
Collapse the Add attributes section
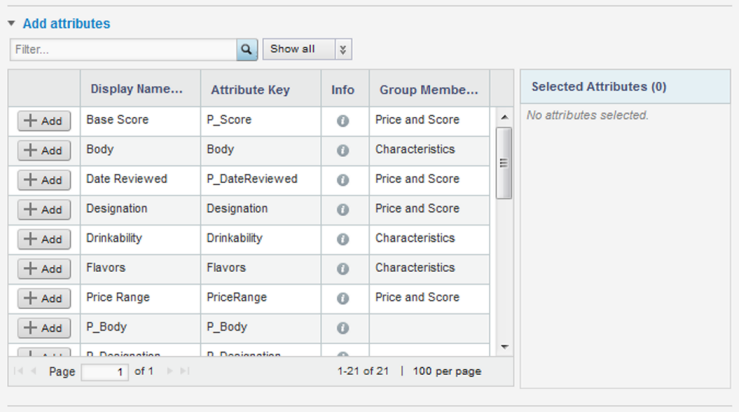pos(11,23)
